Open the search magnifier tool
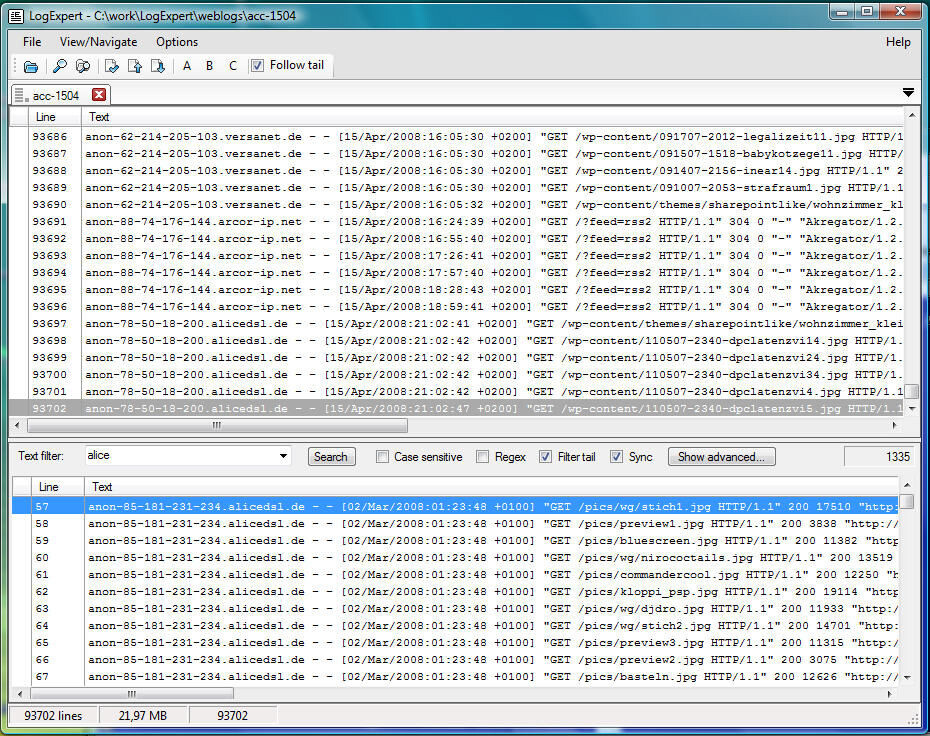The width and height of the screenshot is (930, 736). point(59,66)
